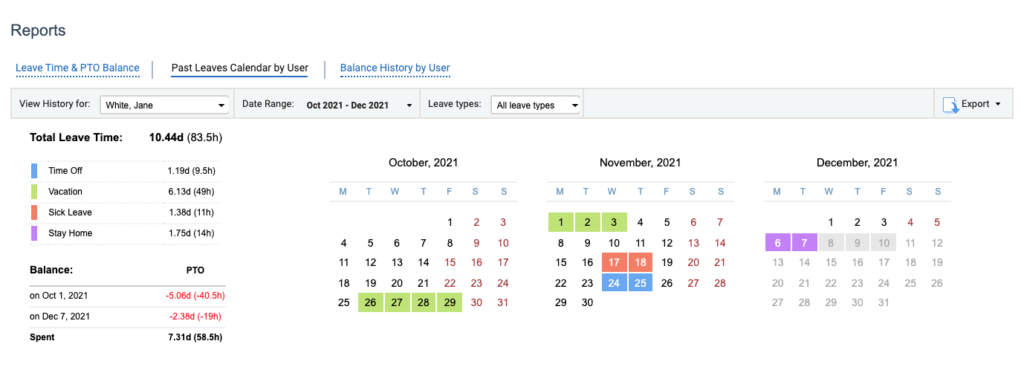Click the on Dec 7, 2021 row label

pyautogui.click(x=59, y=316)
